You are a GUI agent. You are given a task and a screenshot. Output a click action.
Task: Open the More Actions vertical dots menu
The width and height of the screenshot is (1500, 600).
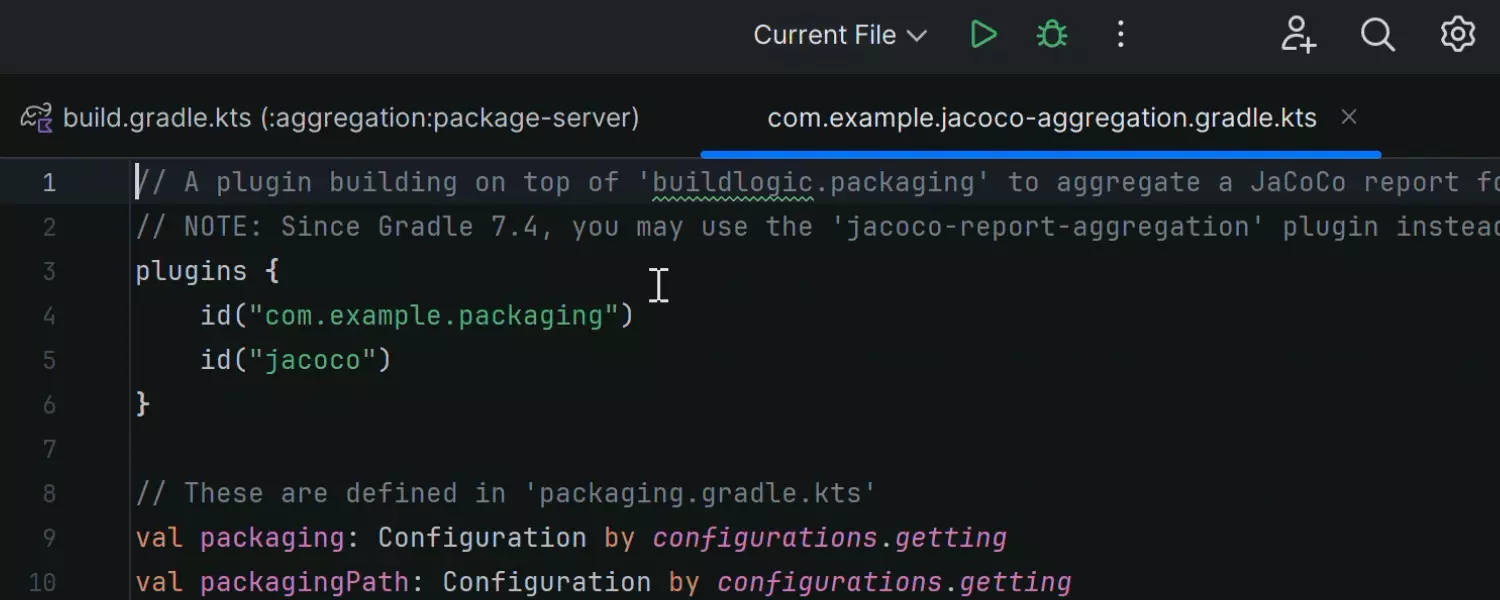click(1120, 35)
